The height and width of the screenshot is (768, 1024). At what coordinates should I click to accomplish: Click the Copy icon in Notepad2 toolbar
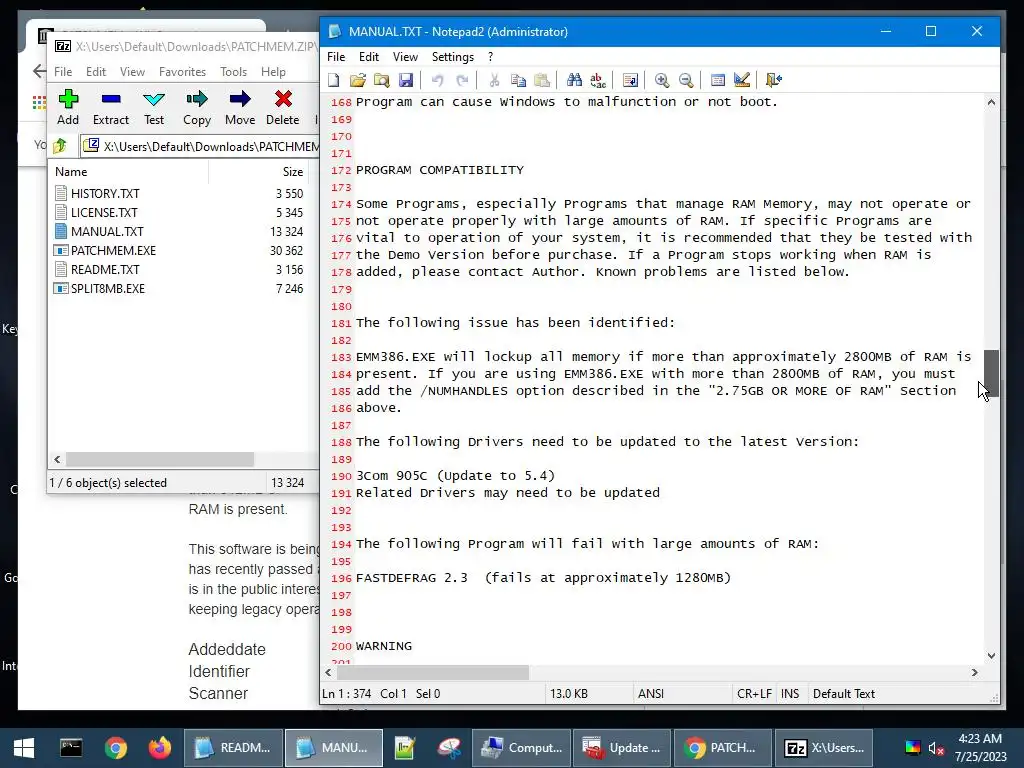(x=519, y=80)
